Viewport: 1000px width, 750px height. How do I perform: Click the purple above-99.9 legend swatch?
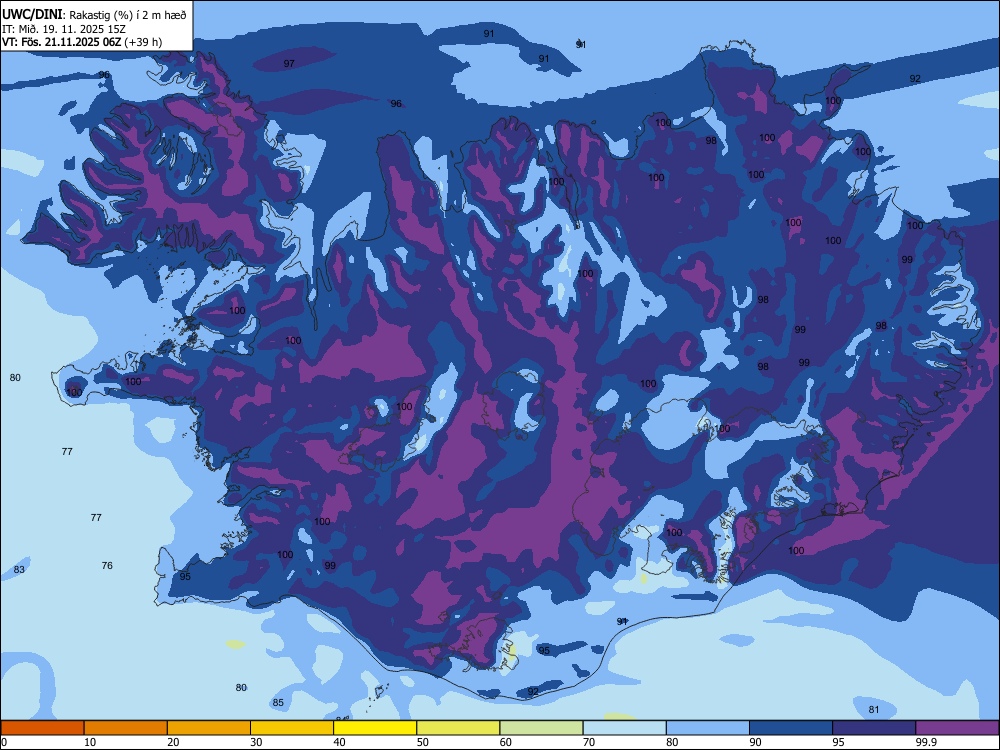(x=957, y=728)
